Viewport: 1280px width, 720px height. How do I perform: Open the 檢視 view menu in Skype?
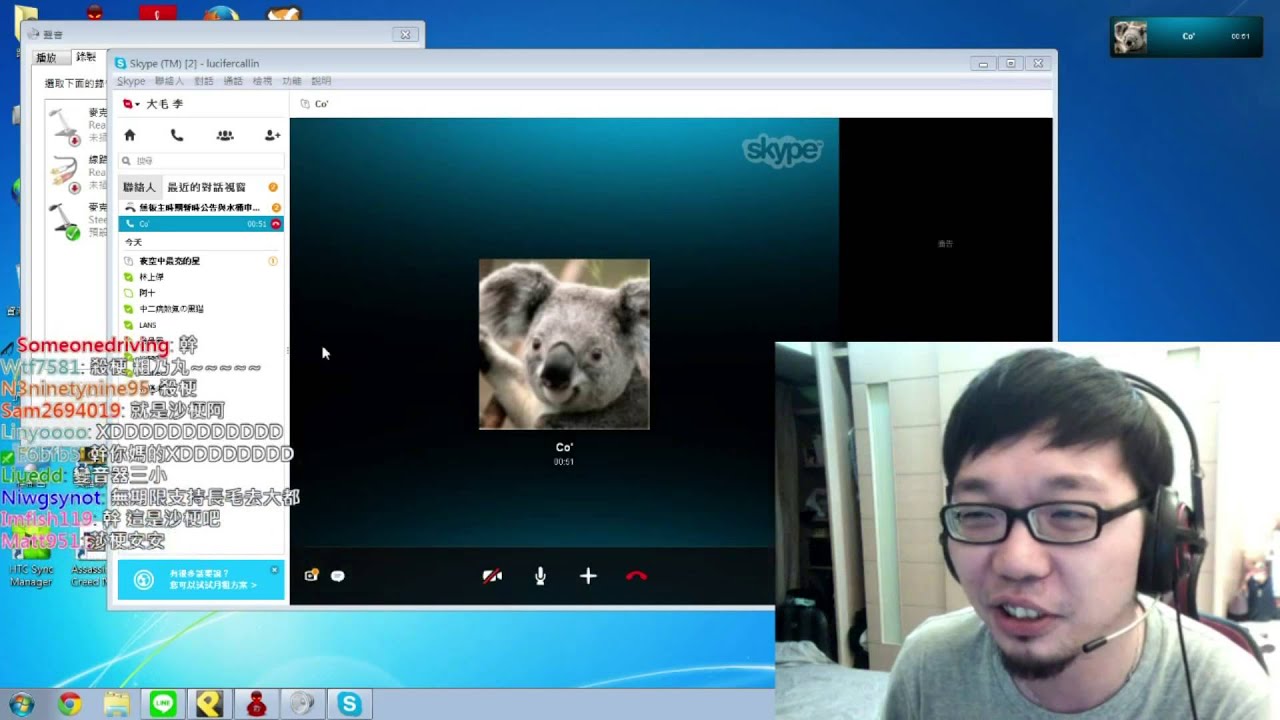click(262, 81)
